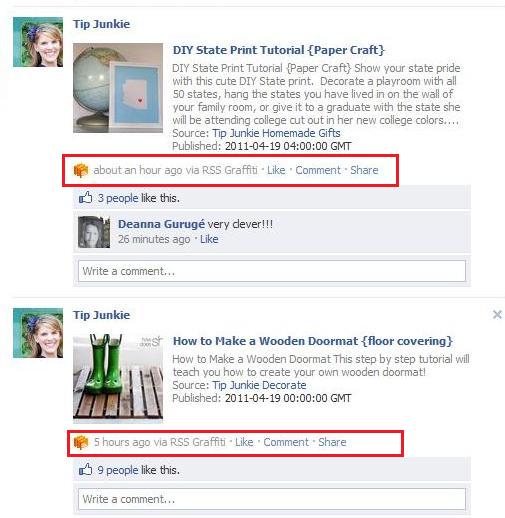The height and width of the screenshot is (518, 505).
Task: Focus the comment box under first post
Action: (x=272, y=271)
